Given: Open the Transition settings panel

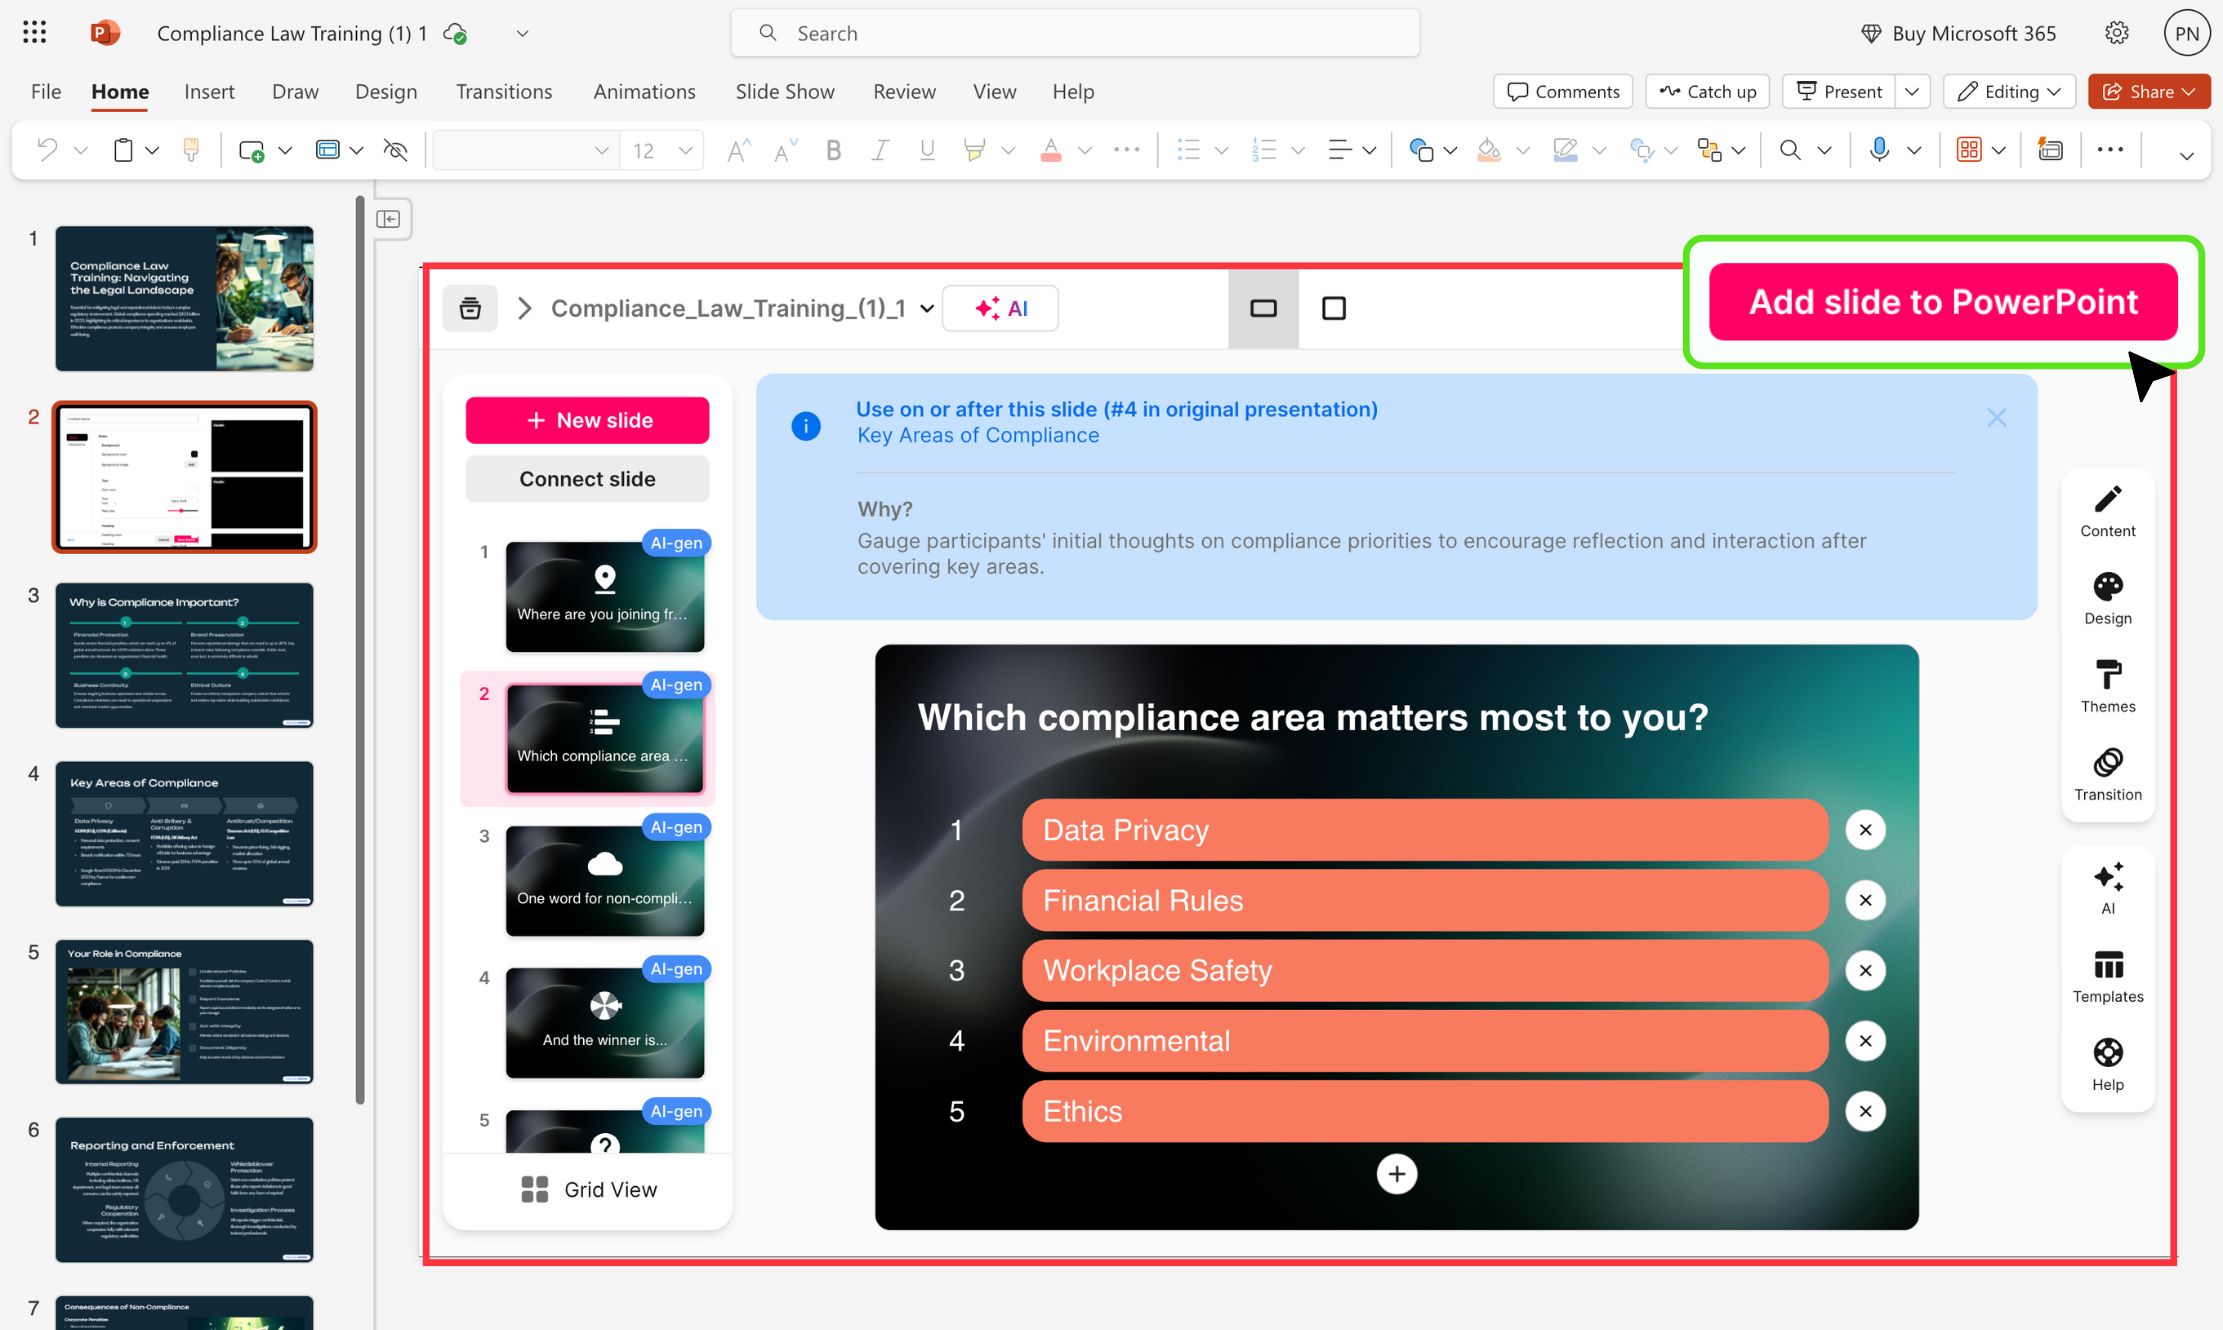Looking at the screenshot, I should click(2107, 775).
